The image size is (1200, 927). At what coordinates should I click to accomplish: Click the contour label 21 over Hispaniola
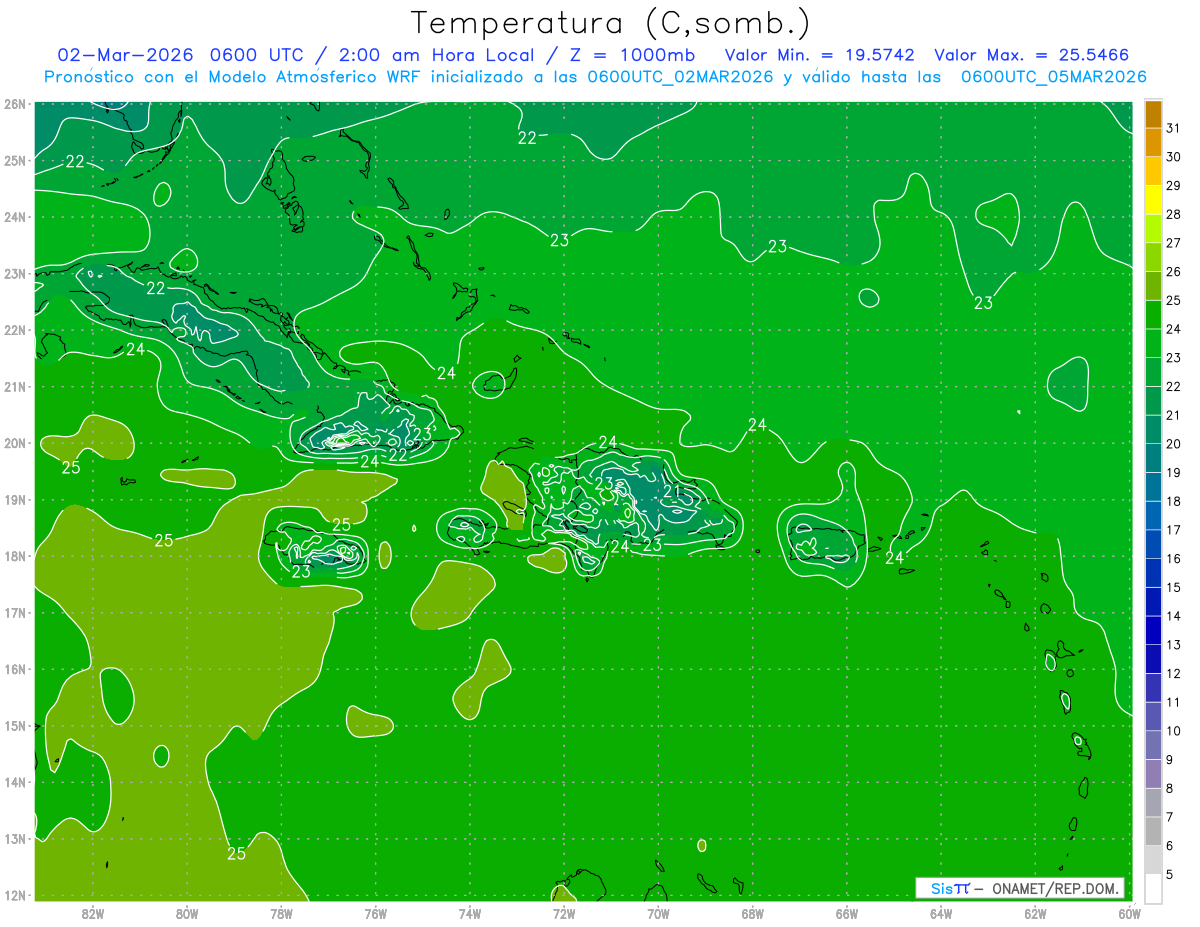672,491
